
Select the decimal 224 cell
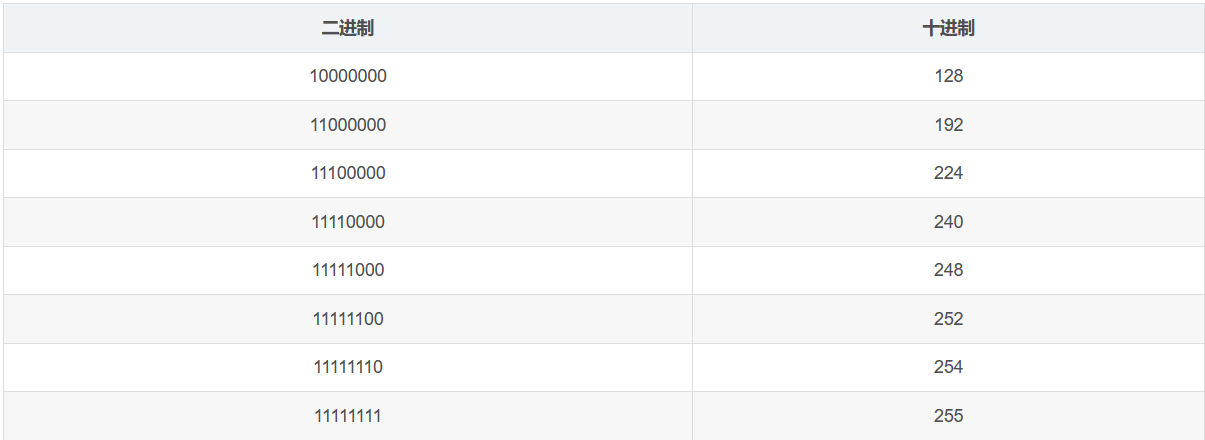click(947, 173)
